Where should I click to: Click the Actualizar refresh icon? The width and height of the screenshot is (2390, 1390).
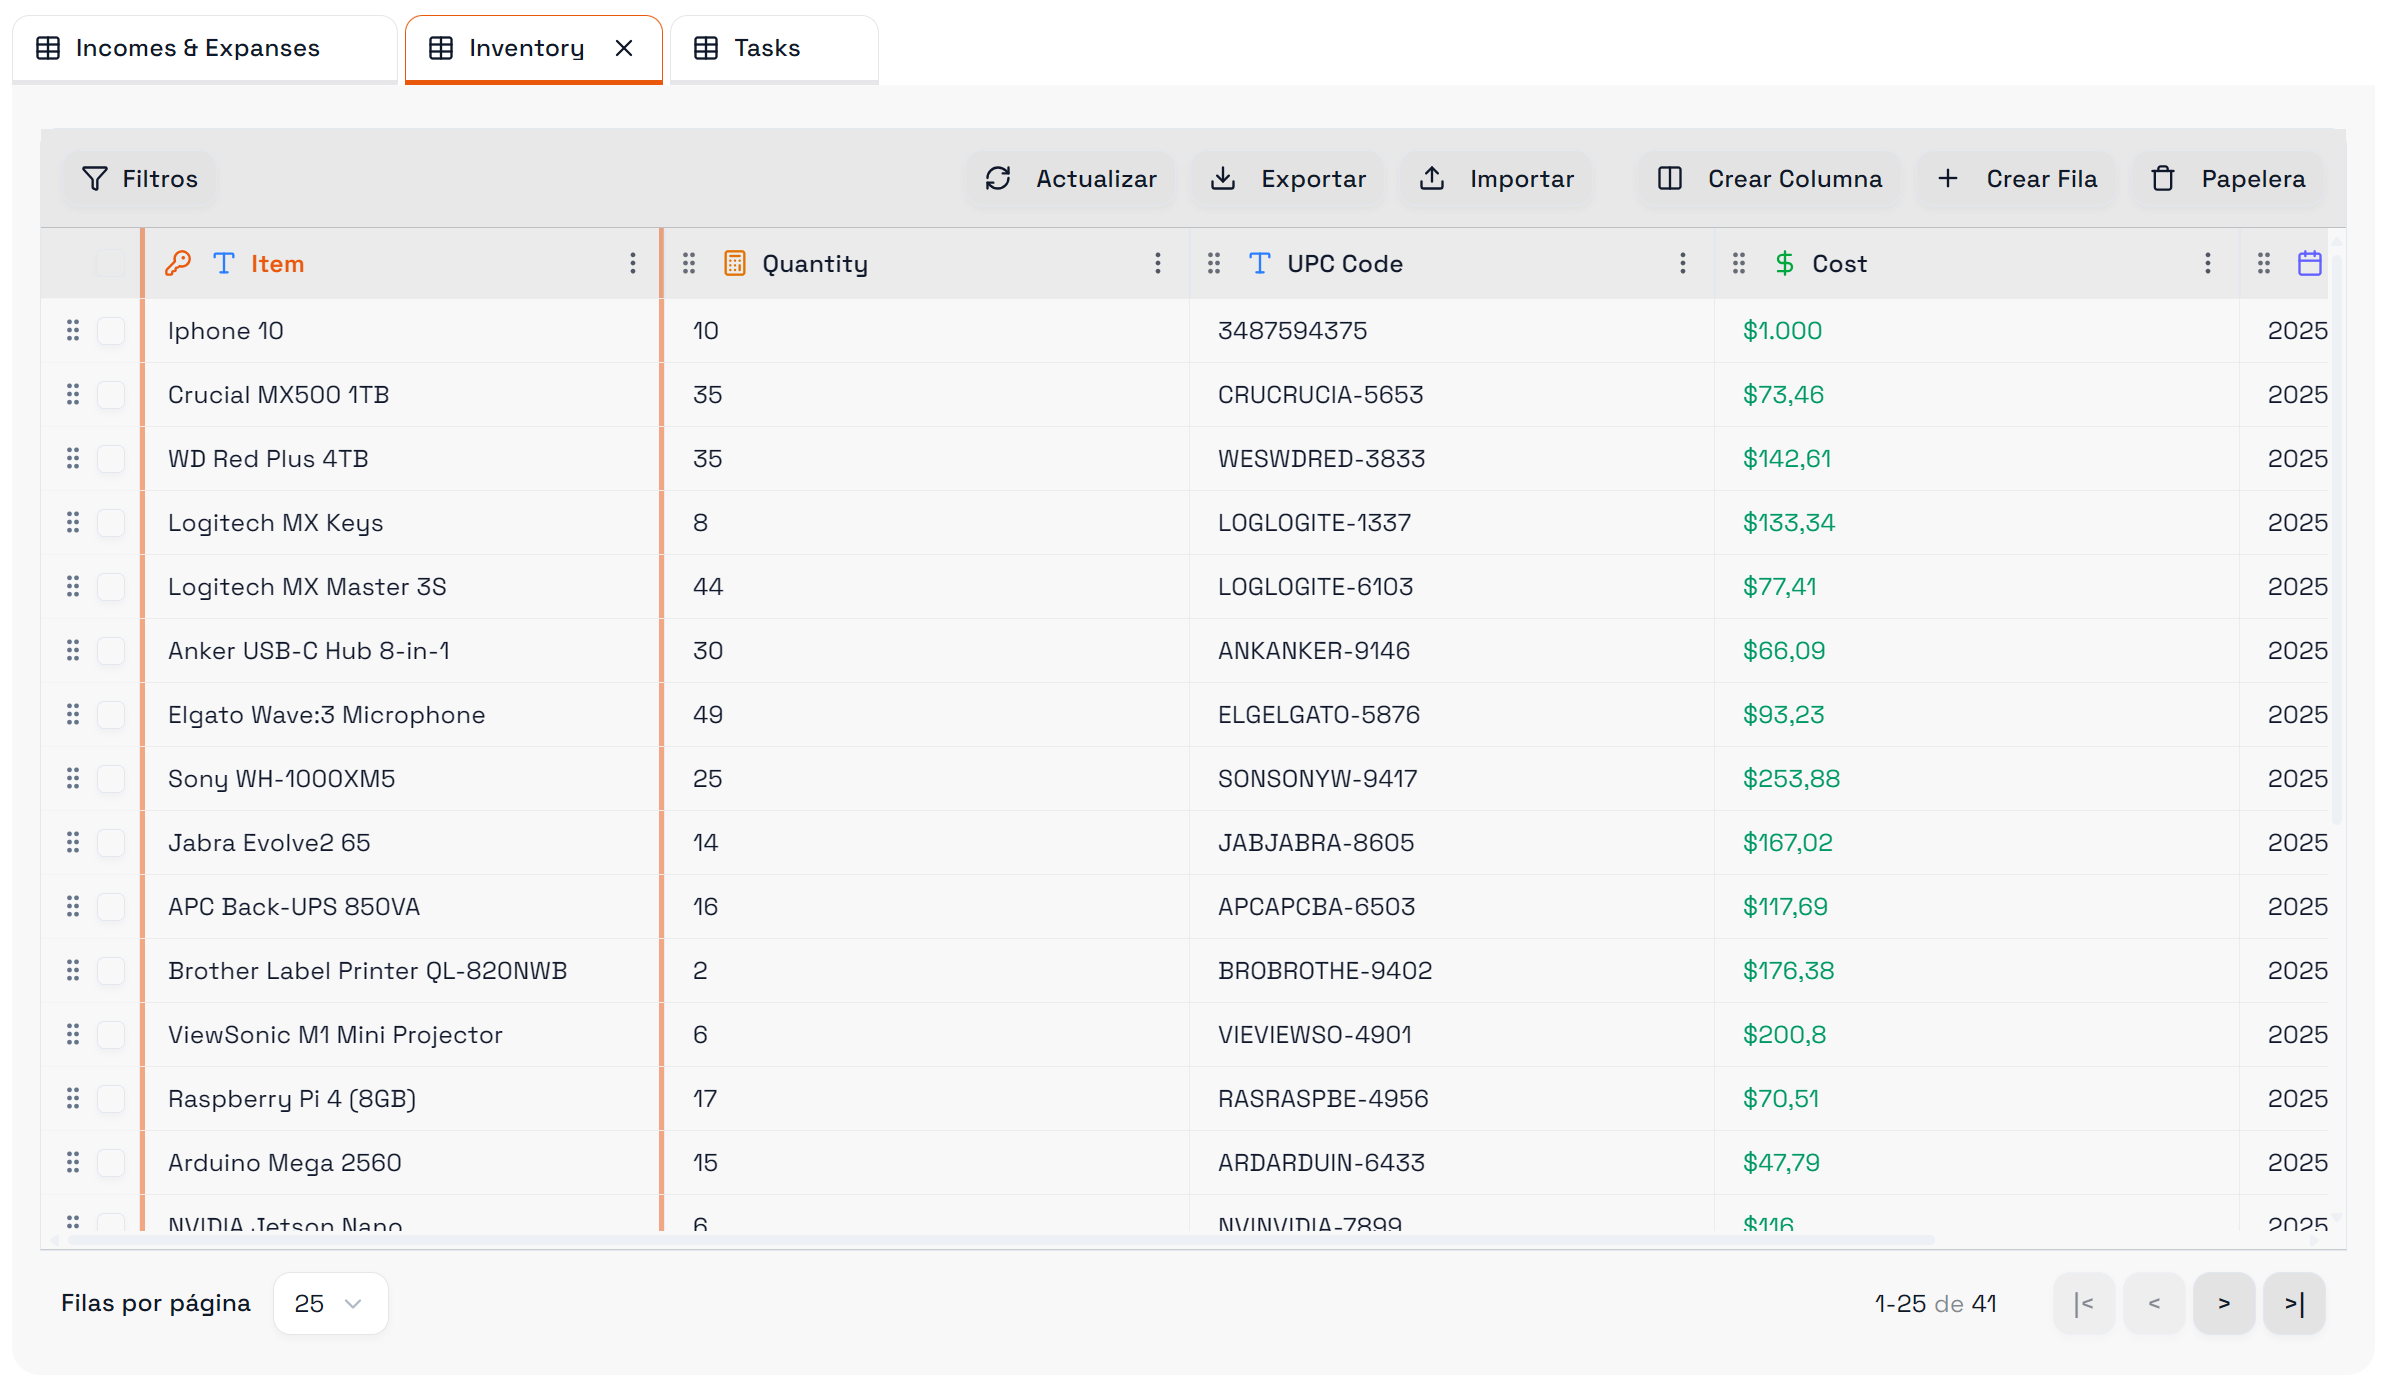click(x=998, y=179)
